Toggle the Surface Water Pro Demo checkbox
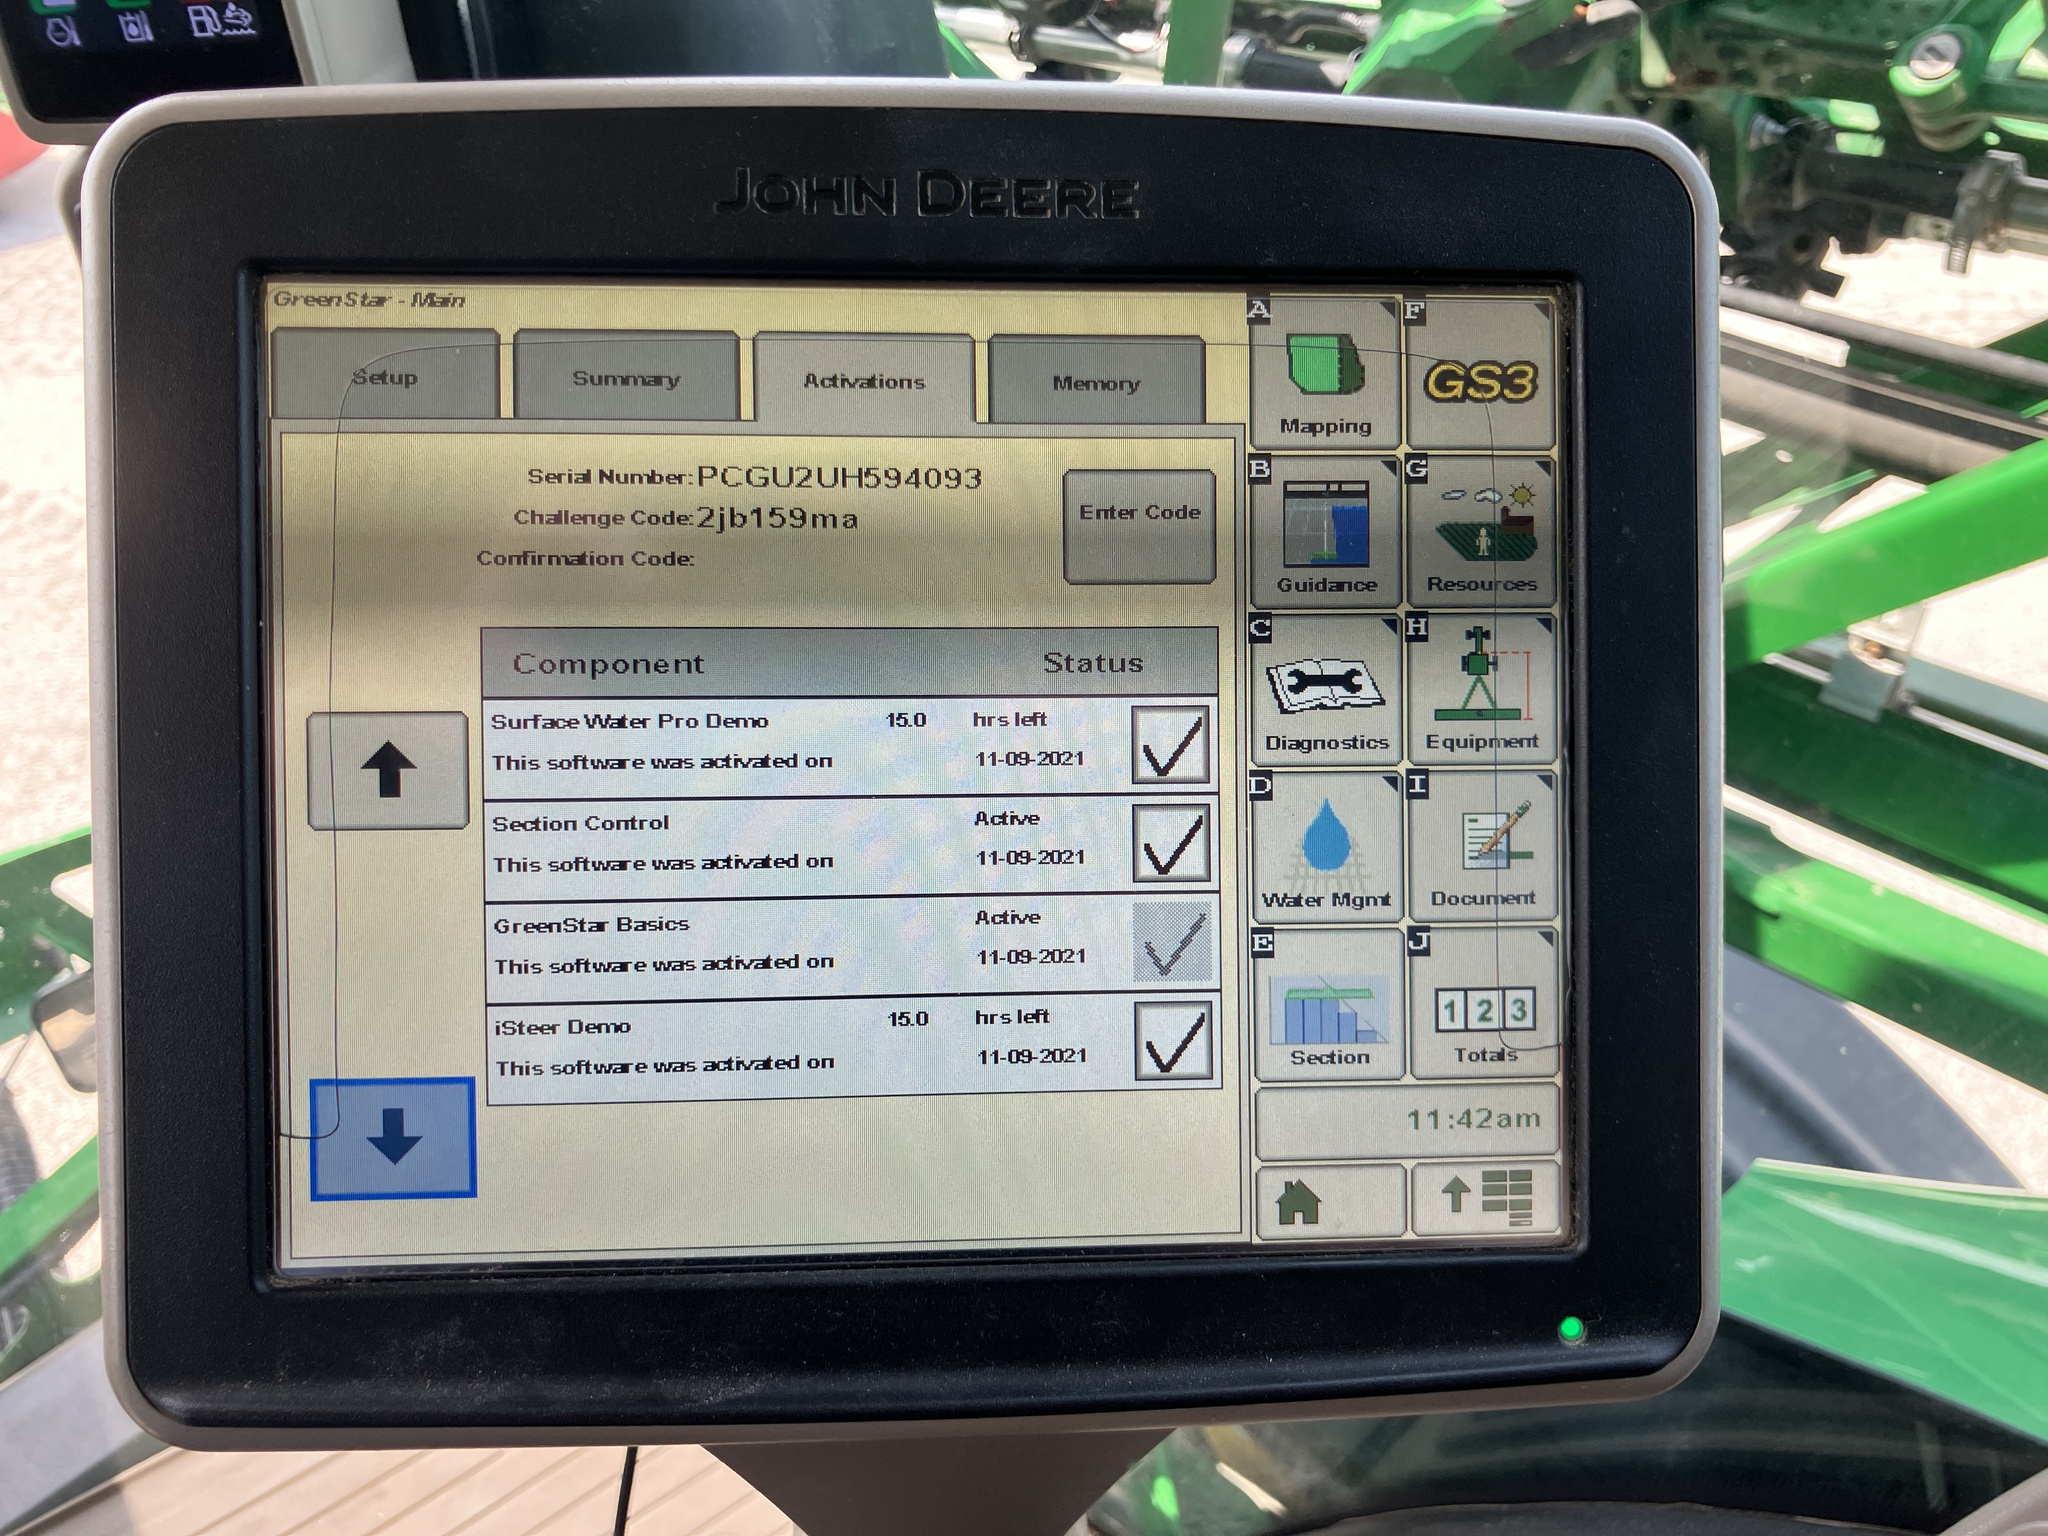Viewport: 2048px width, 1536px height. [x=1171, y=747]
